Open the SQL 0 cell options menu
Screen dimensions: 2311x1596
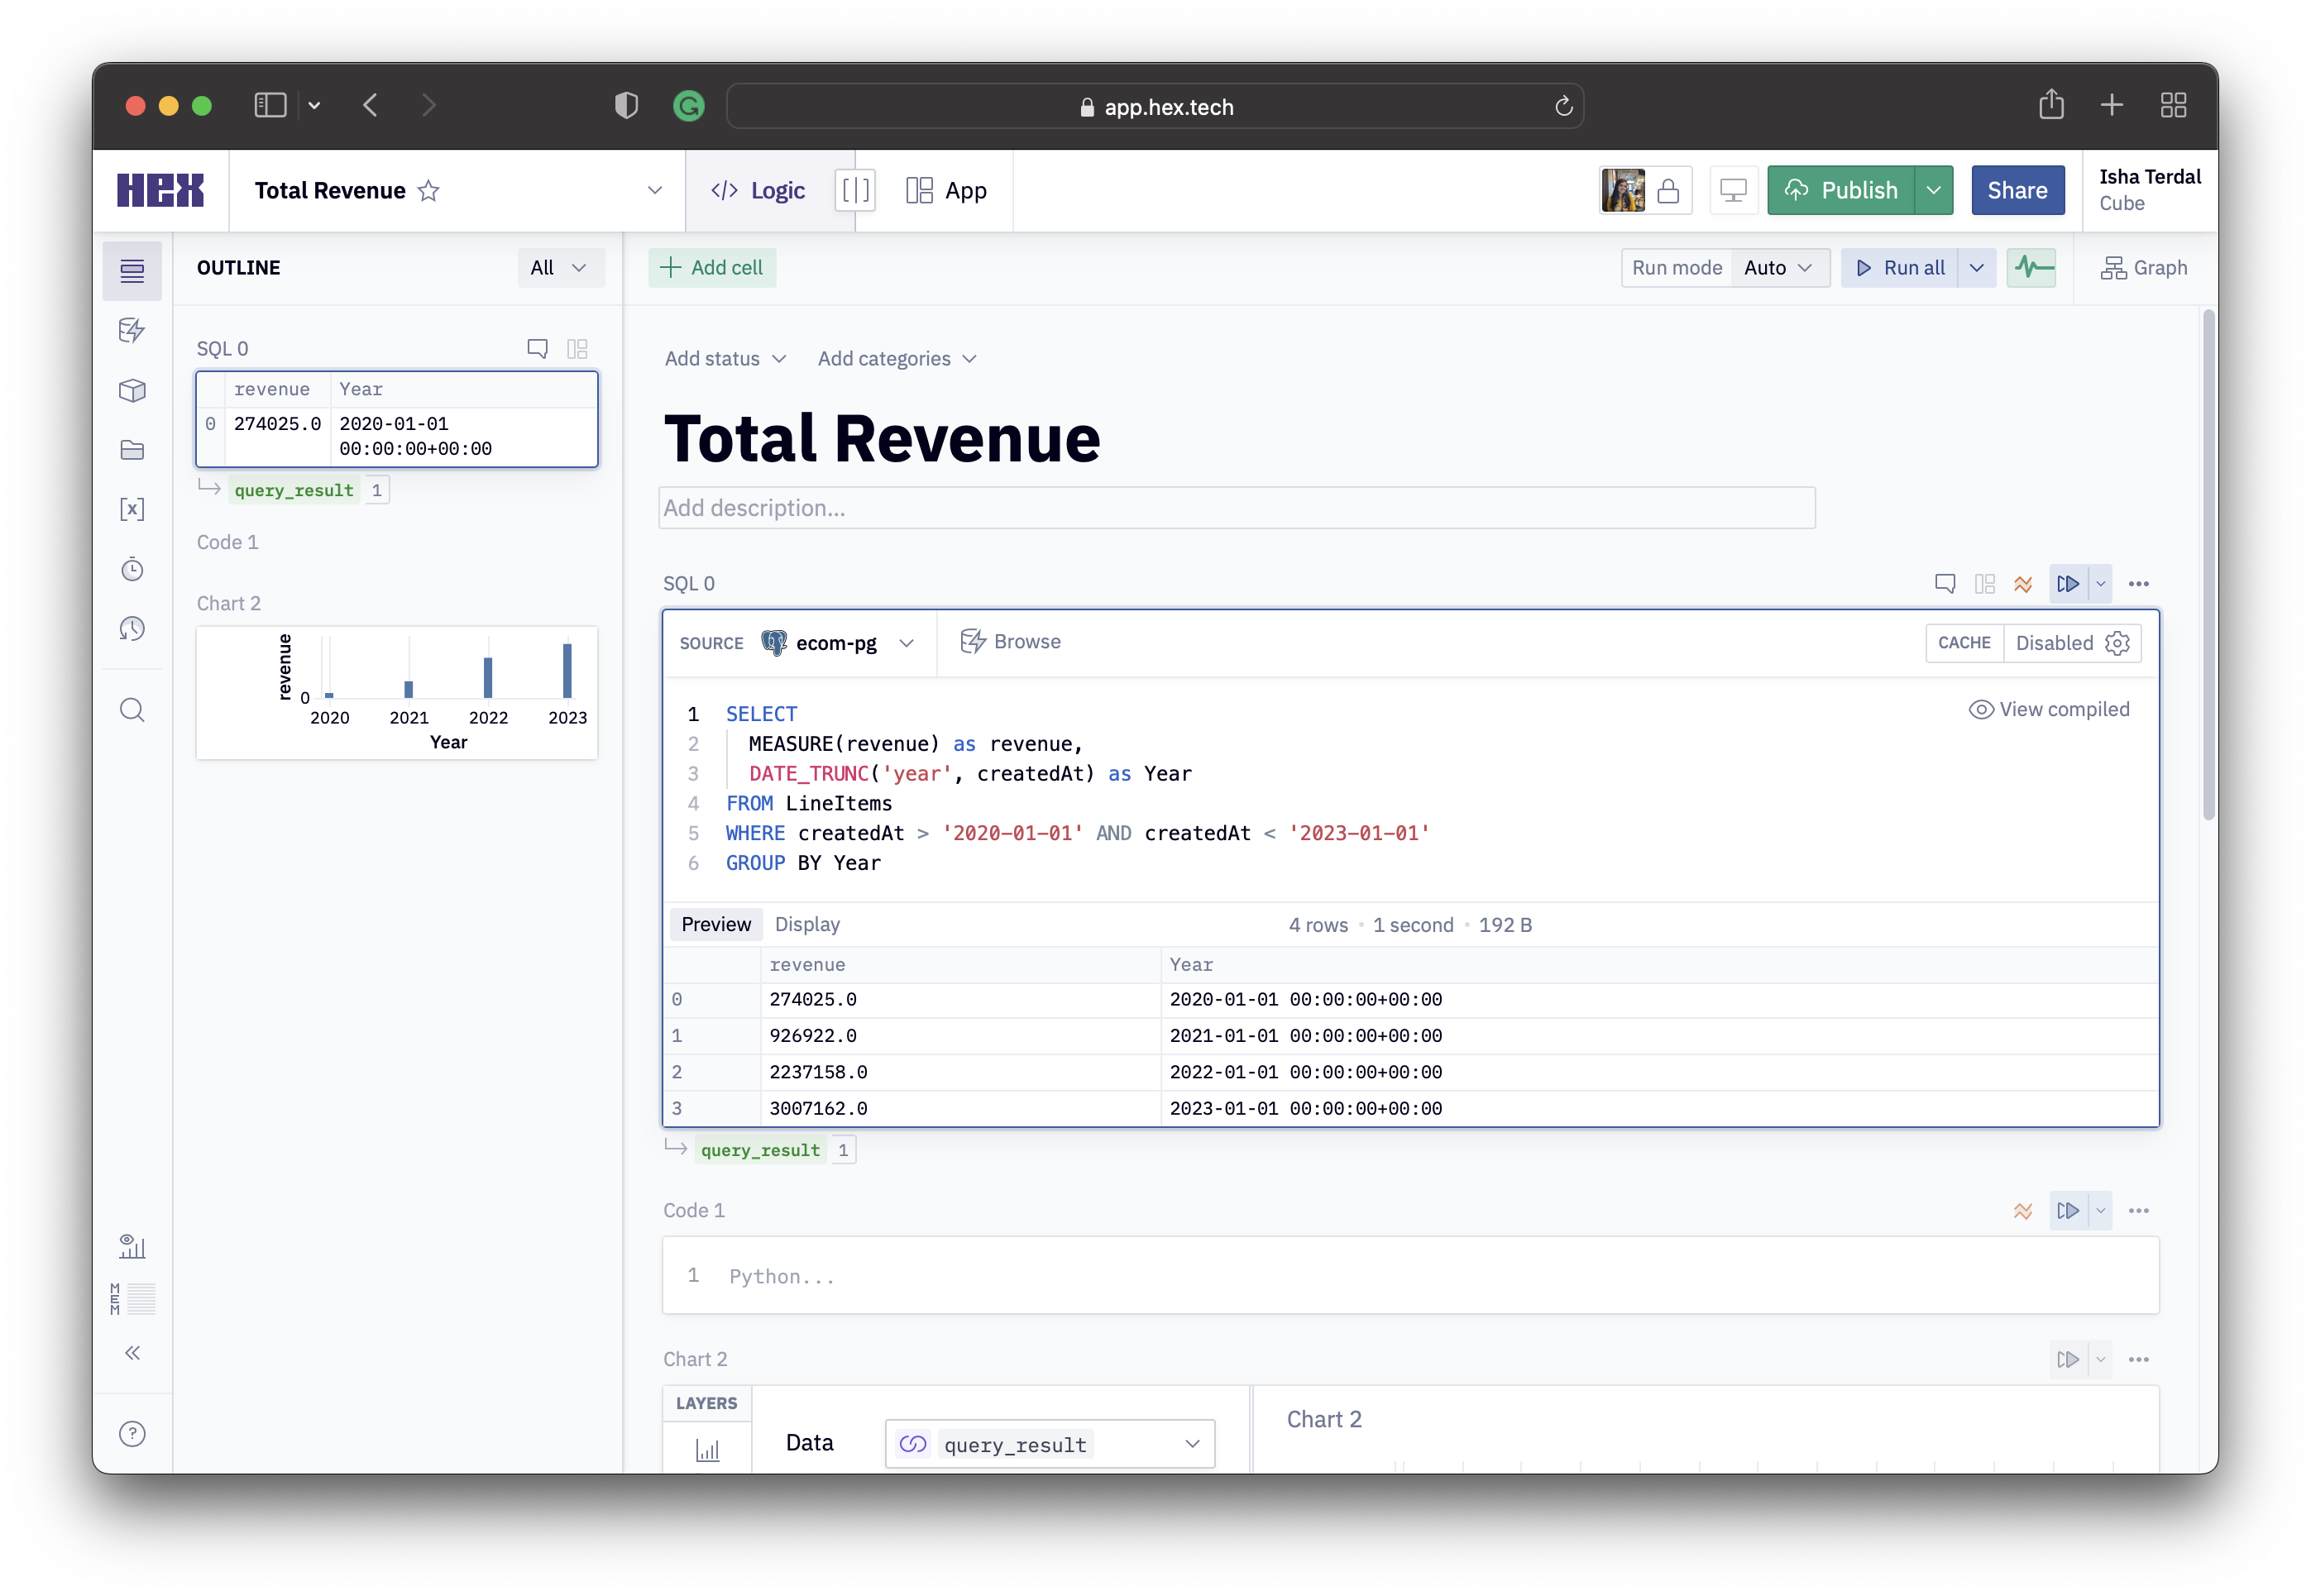pos(2138,583)
